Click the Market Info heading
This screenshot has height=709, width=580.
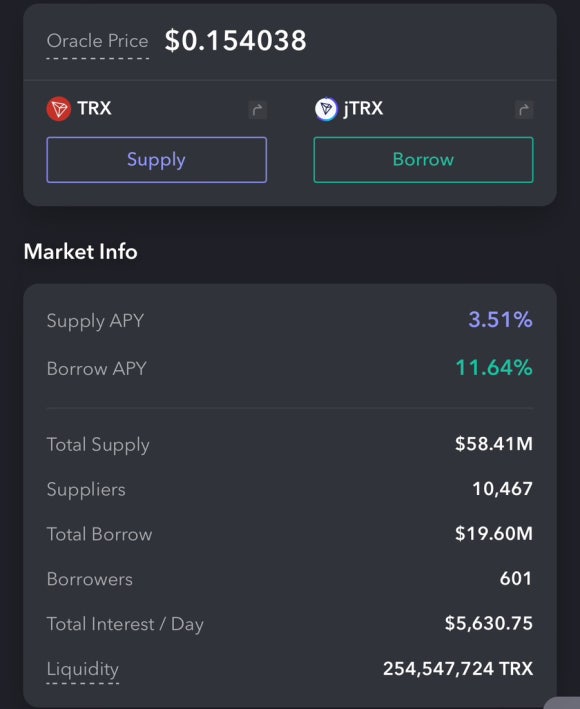80,251
